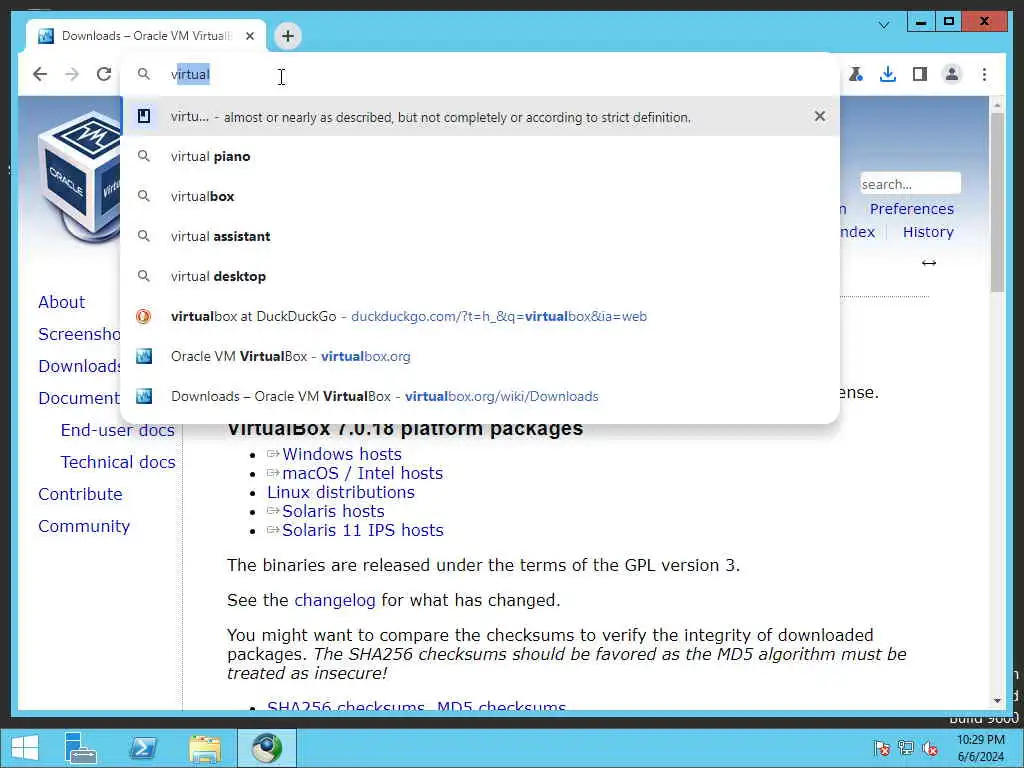The width and height of the screenshot is (1024, 768).
Task: Launch PowerShell from the taskbar
Action: (143, 748)
